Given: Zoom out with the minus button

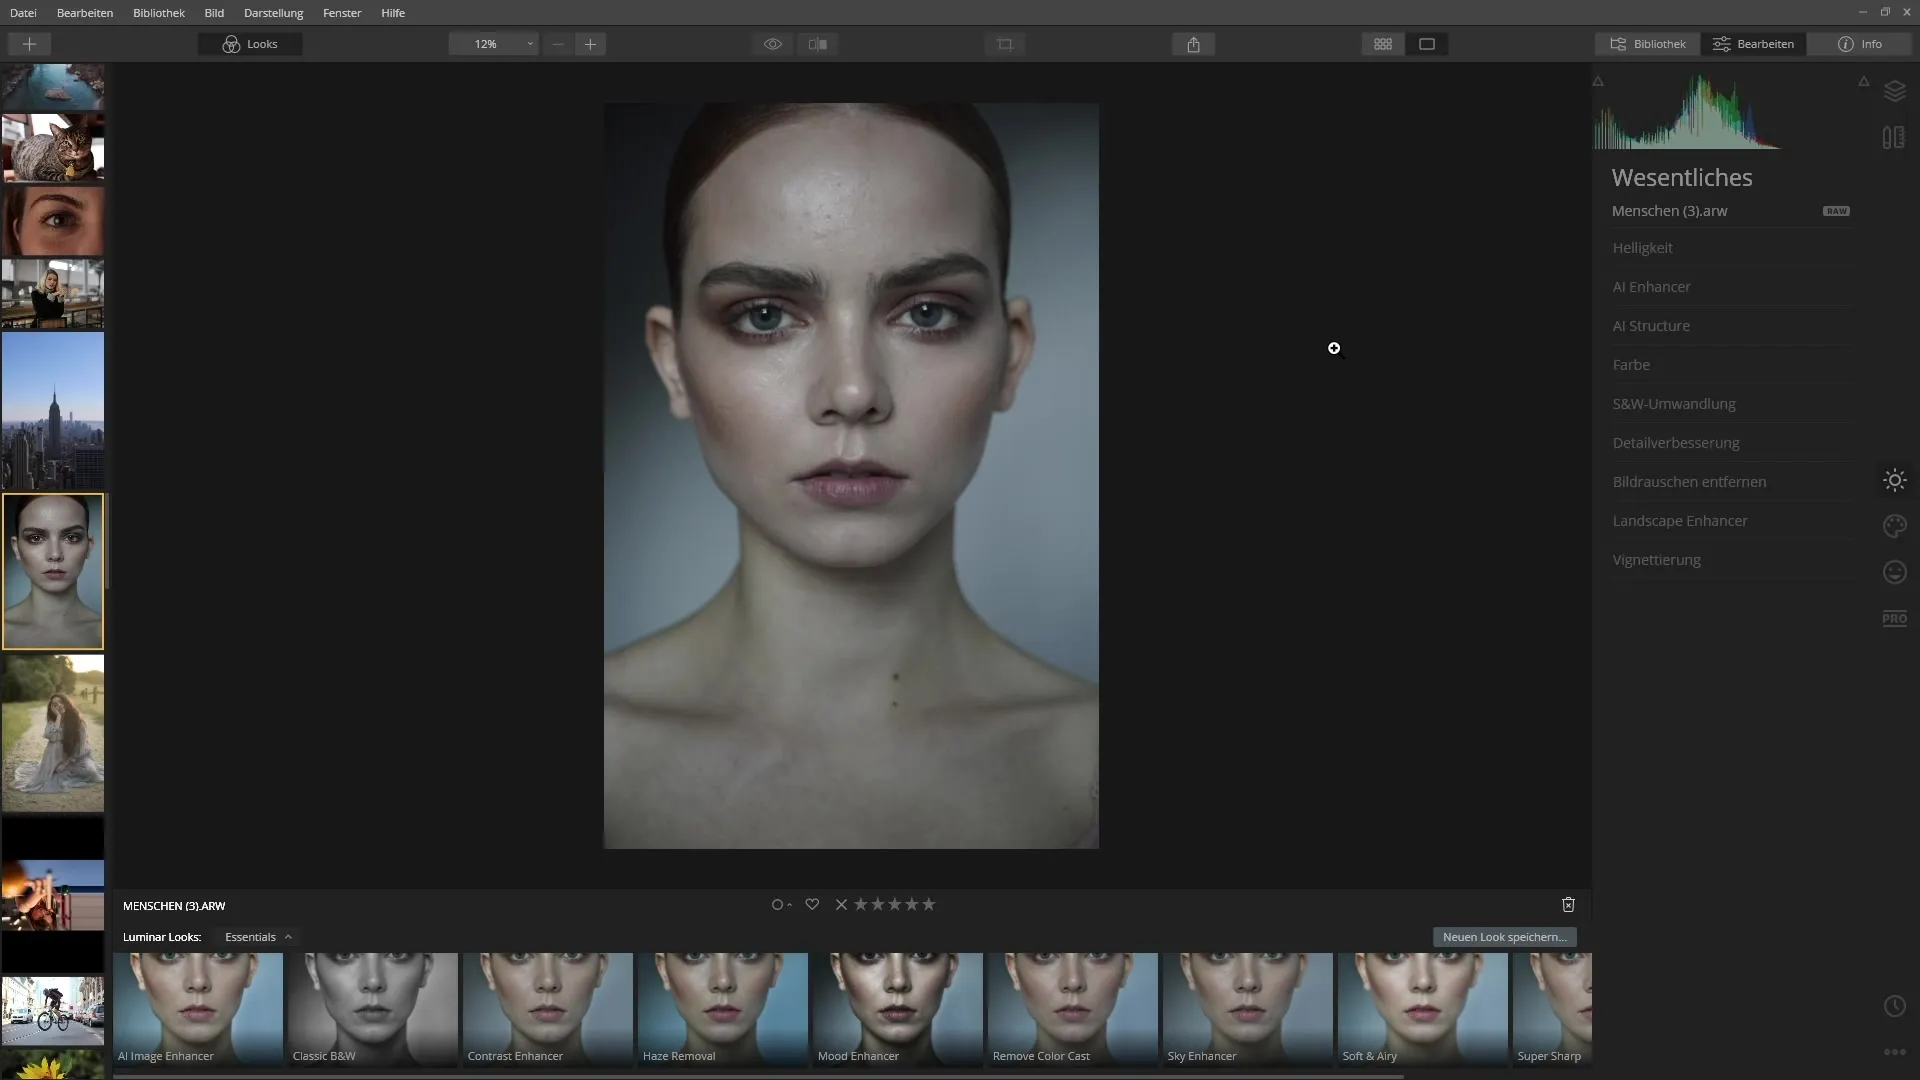Looking at the screenshot, I should pyautogui.click(x=558, y=44).
